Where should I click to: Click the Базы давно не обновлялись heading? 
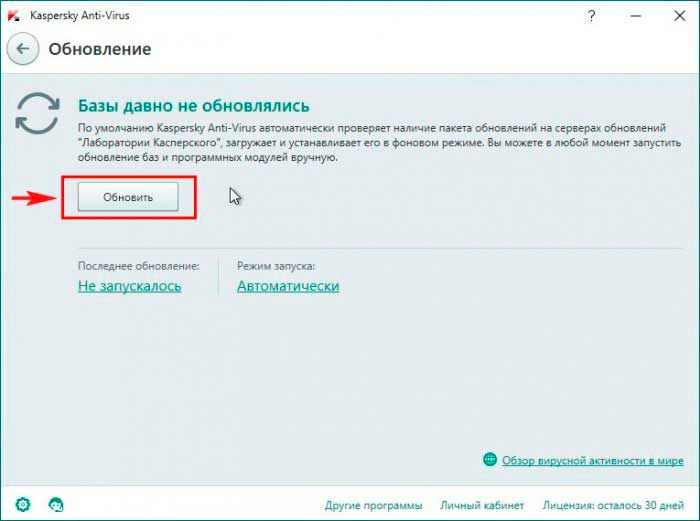click(194, 106)
